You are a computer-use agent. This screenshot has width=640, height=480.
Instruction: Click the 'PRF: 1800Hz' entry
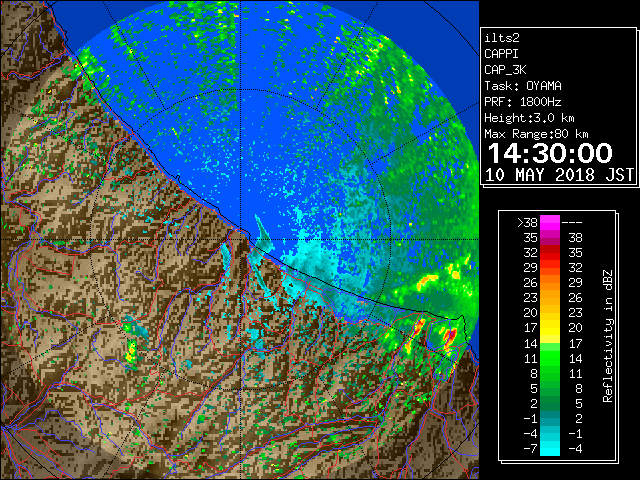tap(523, 102)
